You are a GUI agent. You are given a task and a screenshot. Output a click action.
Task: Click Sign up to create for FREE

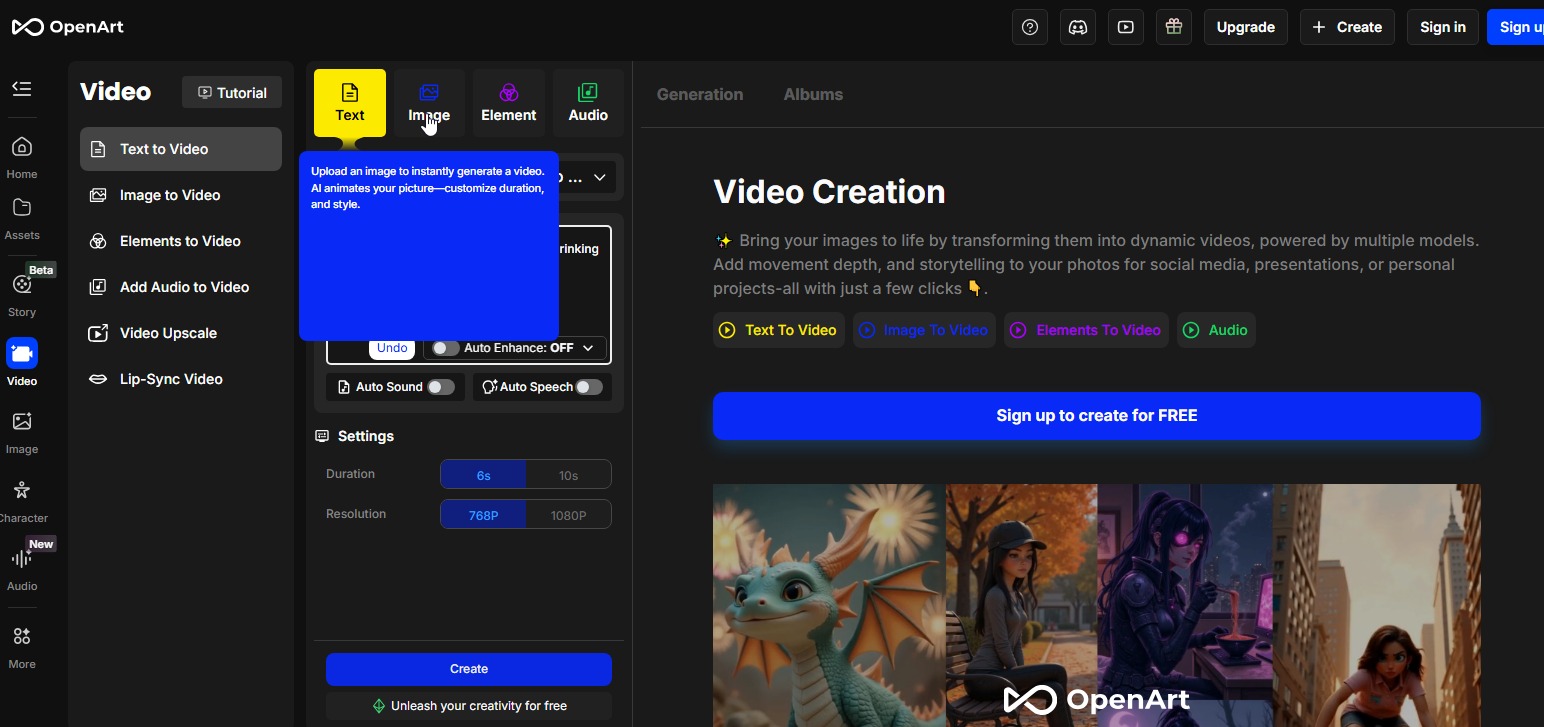point(1097,416)
